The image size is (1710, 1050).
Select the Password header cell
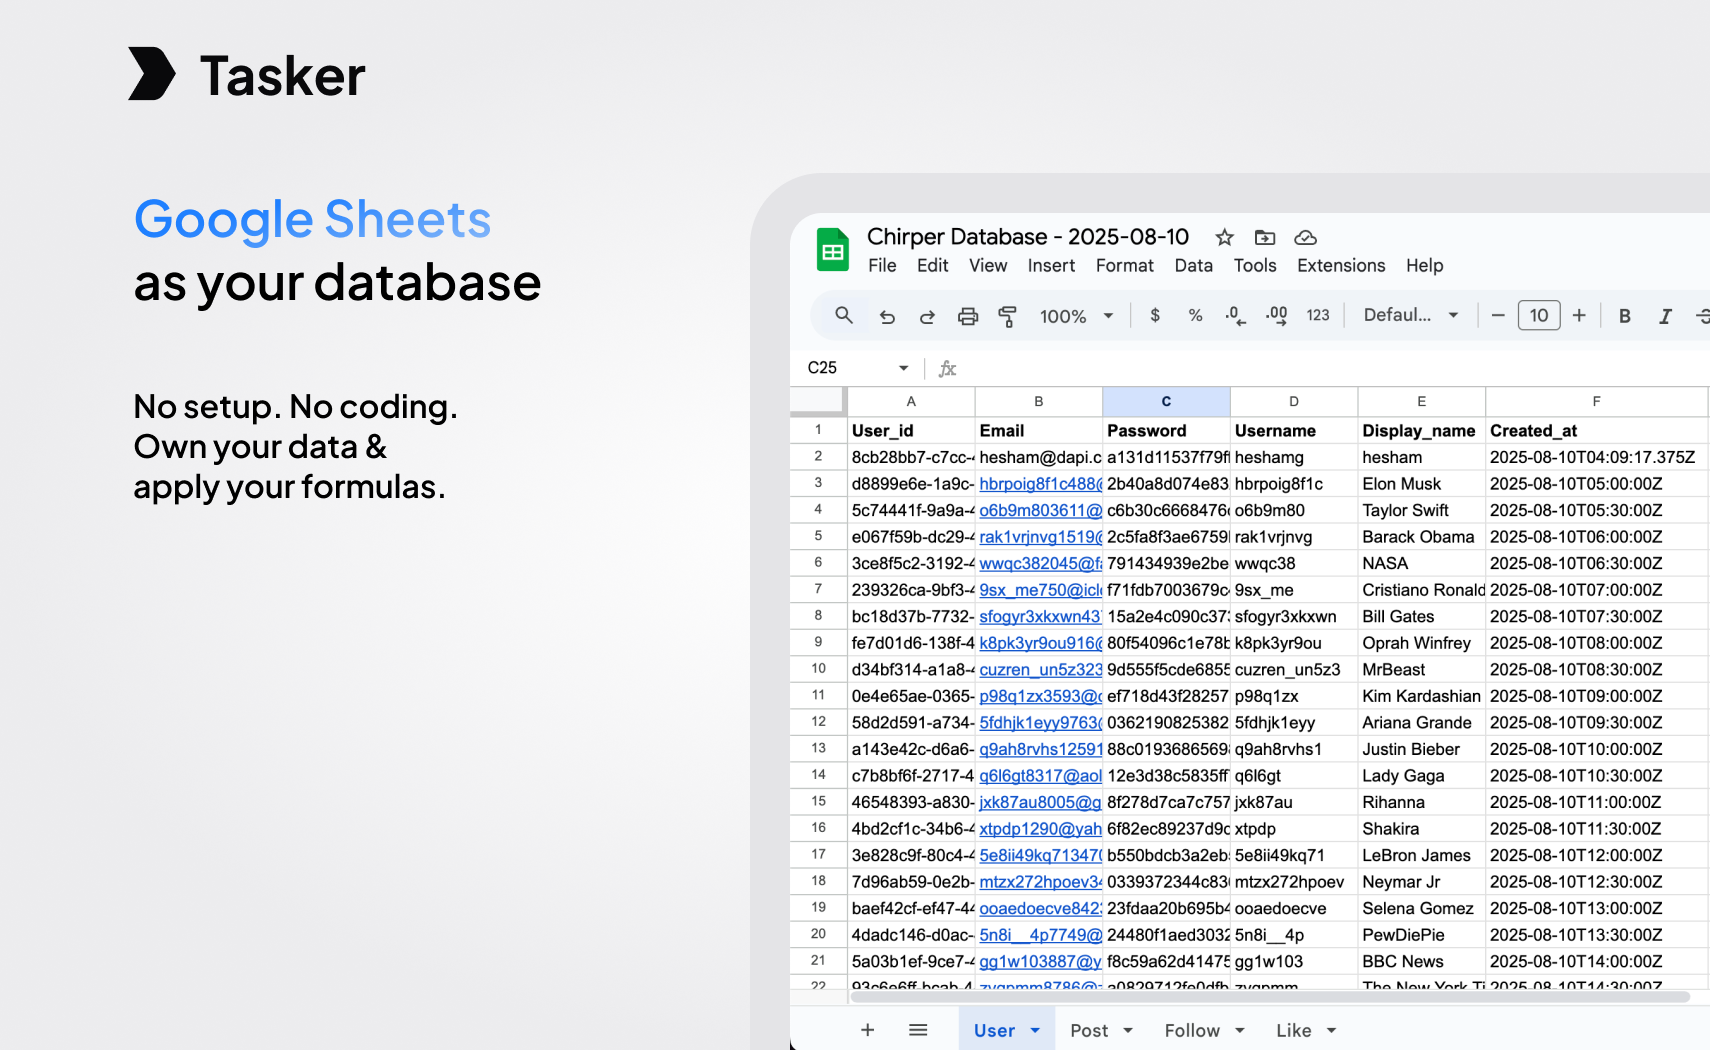[1166, 430]
